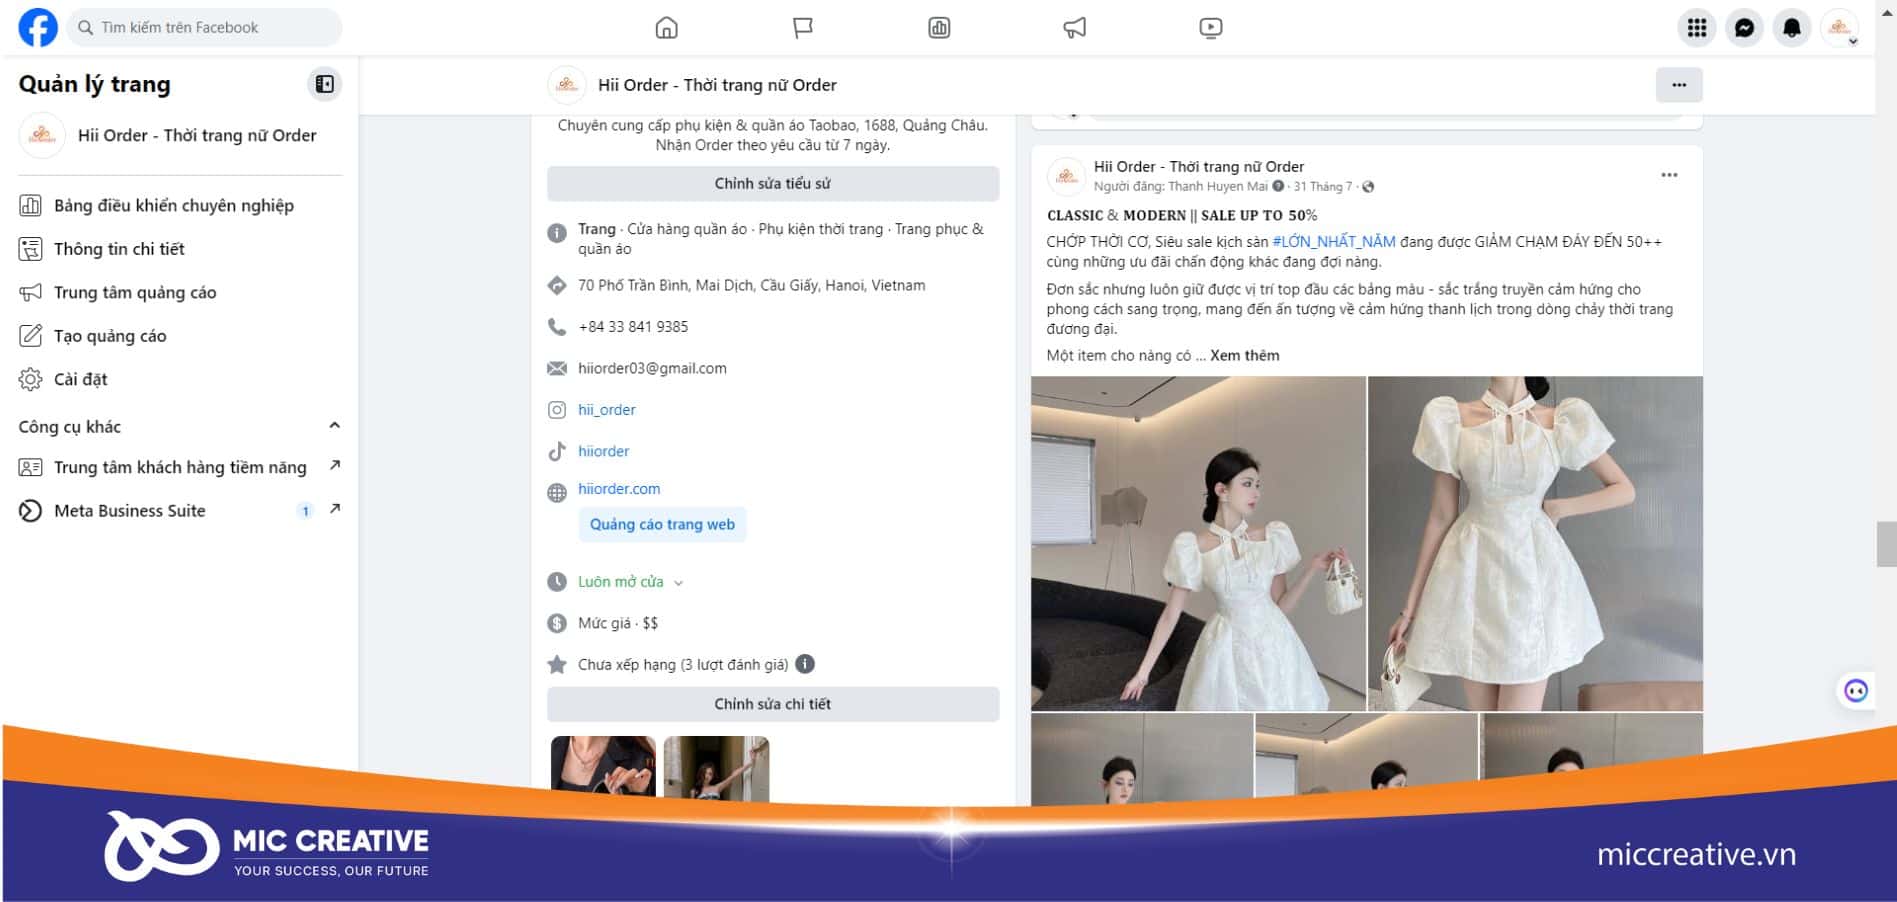
Task: Open Trung tâm khách hàng tiềm năng
Action: [180, 467]
